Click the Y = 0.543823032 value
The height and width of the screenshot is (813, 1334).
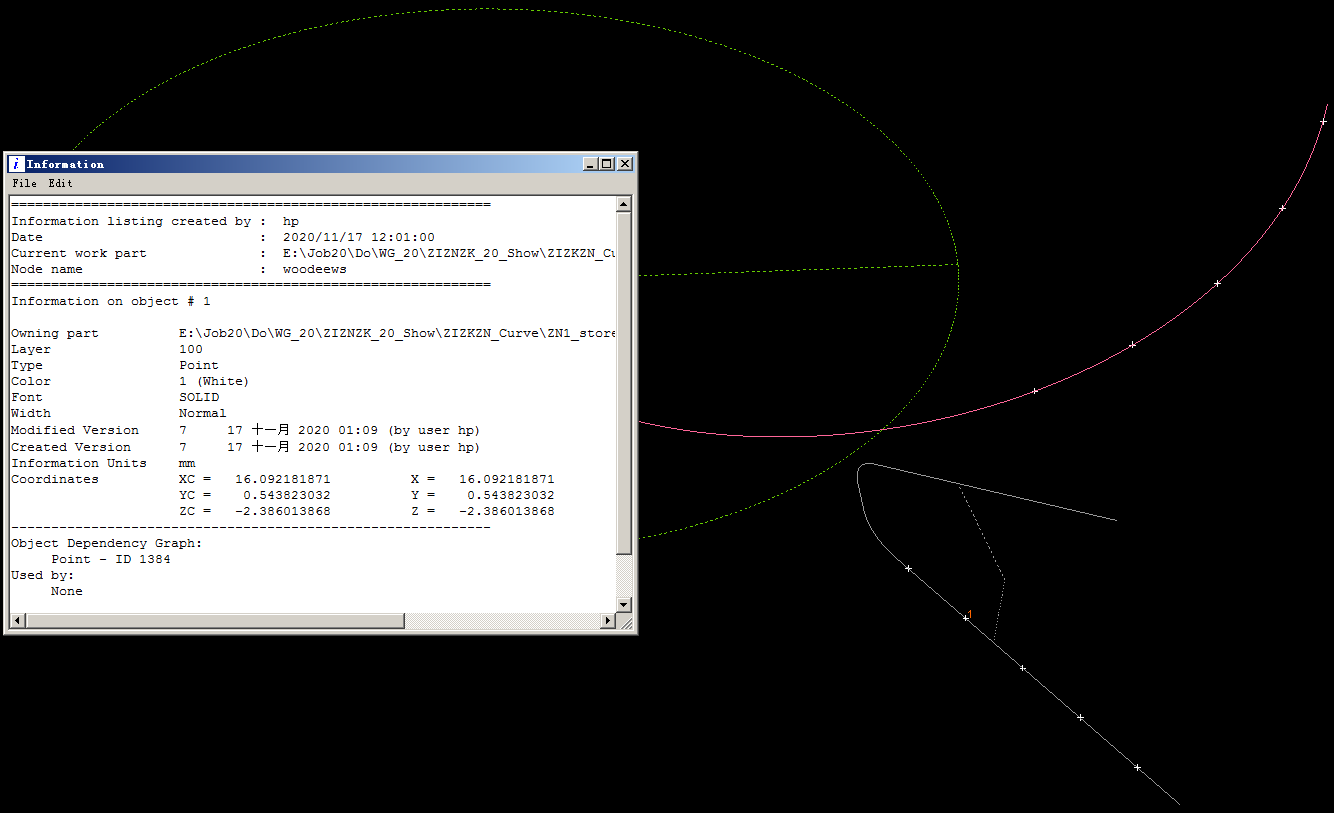[x=511, y=495]
